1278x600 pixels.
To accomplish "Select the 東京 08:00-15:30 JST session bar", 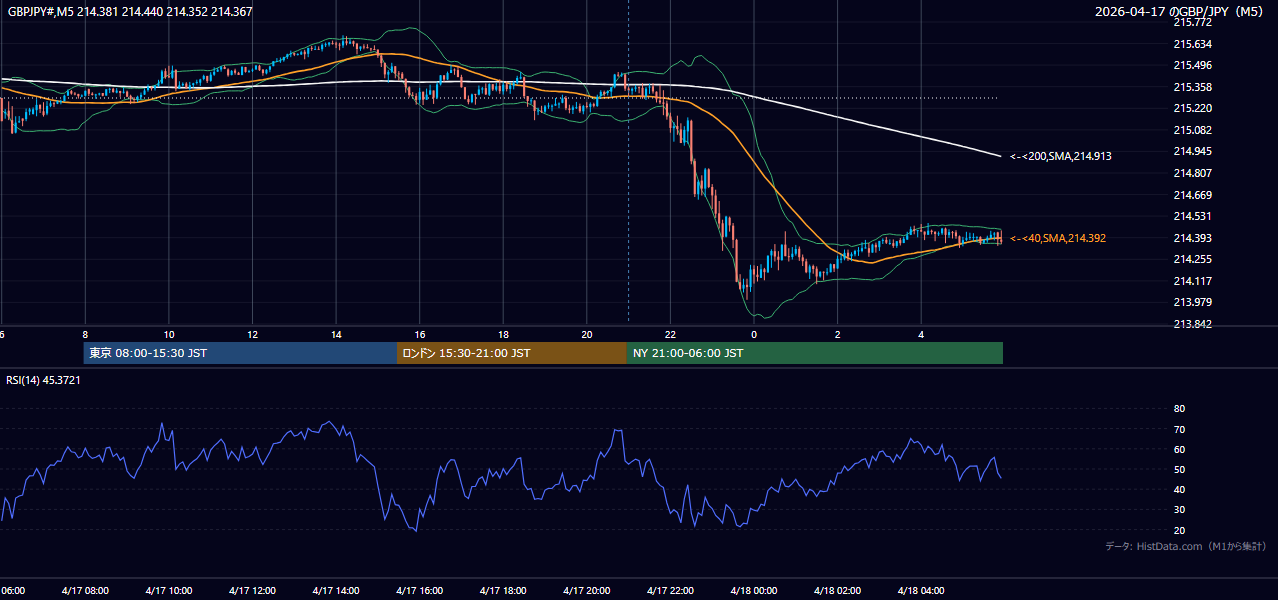I will pos(240,353).
